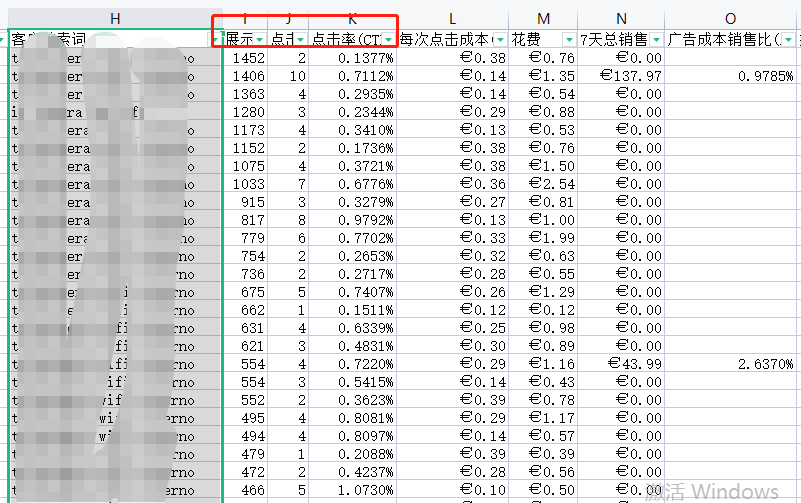Select the impressions cell showing 675
801x503 pixels.
[245, 292]
